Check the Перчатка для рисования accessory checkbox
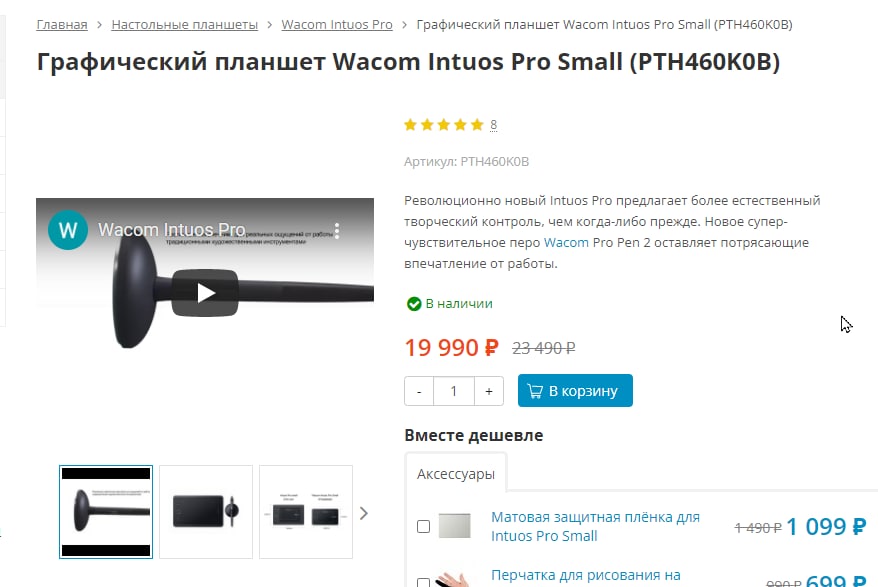 tap(423, 583)
